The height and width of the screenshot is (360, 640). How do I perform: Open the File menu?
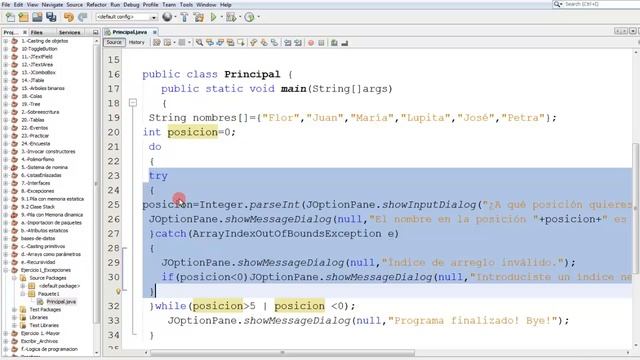(6, 5)
